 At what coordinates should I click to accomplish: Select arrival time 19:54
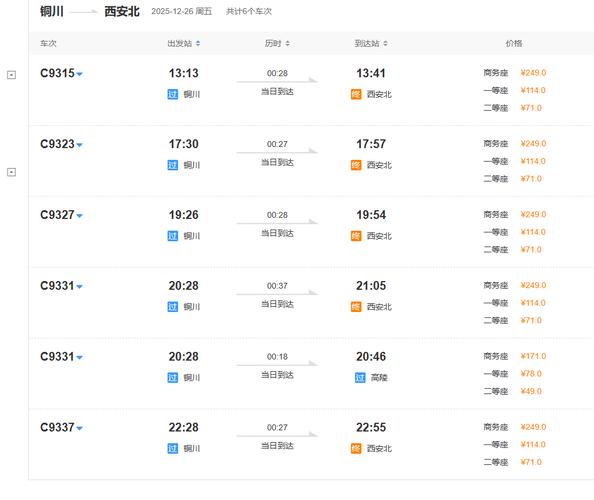coord(371,215)
